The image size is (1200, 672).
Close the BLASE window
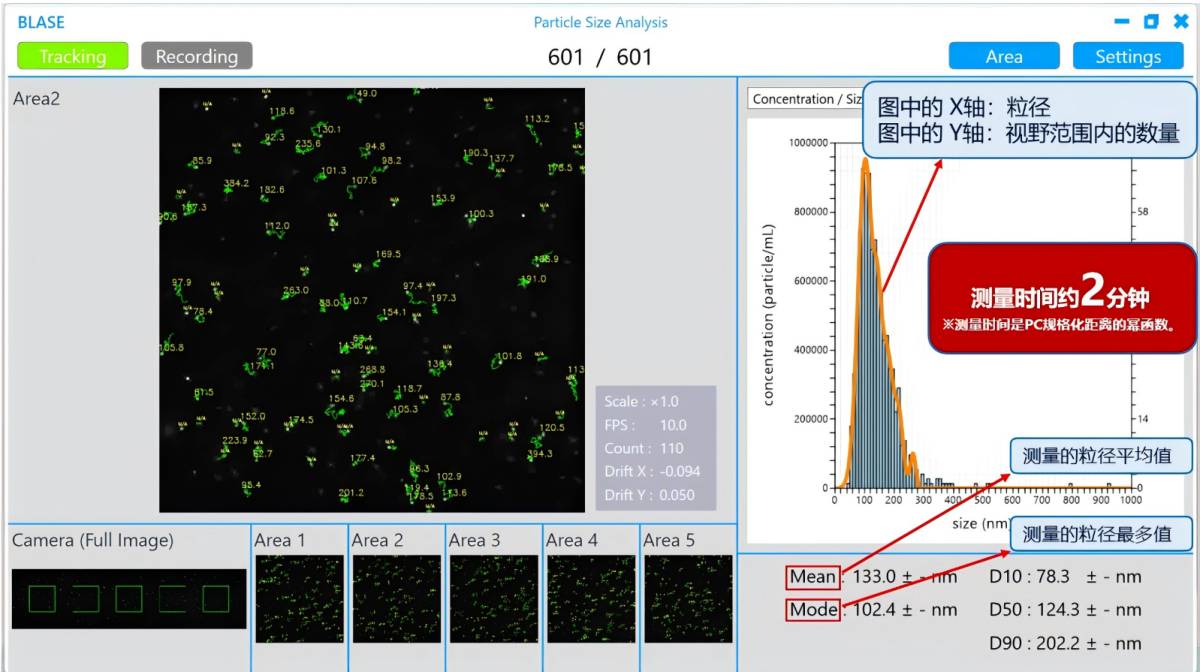coord(1181,21)
